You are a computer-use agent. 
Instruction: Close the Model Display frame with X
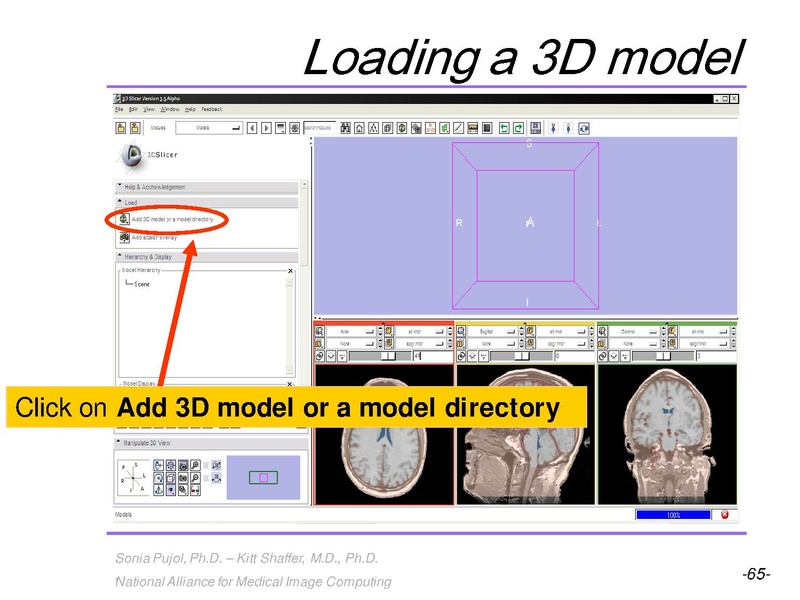click(290, 384)
